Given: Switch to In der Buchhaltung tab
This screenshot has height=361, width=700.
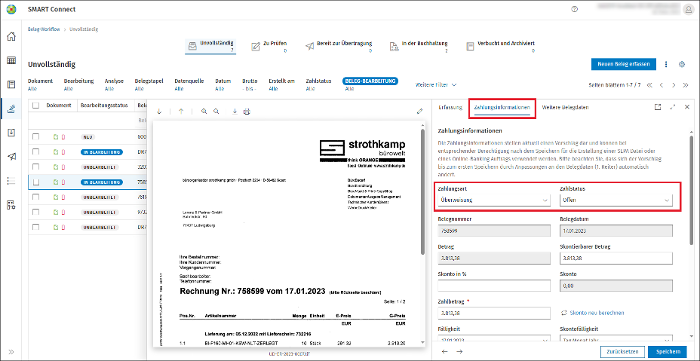Looking at the screenshot, I should tap(419, 46).
